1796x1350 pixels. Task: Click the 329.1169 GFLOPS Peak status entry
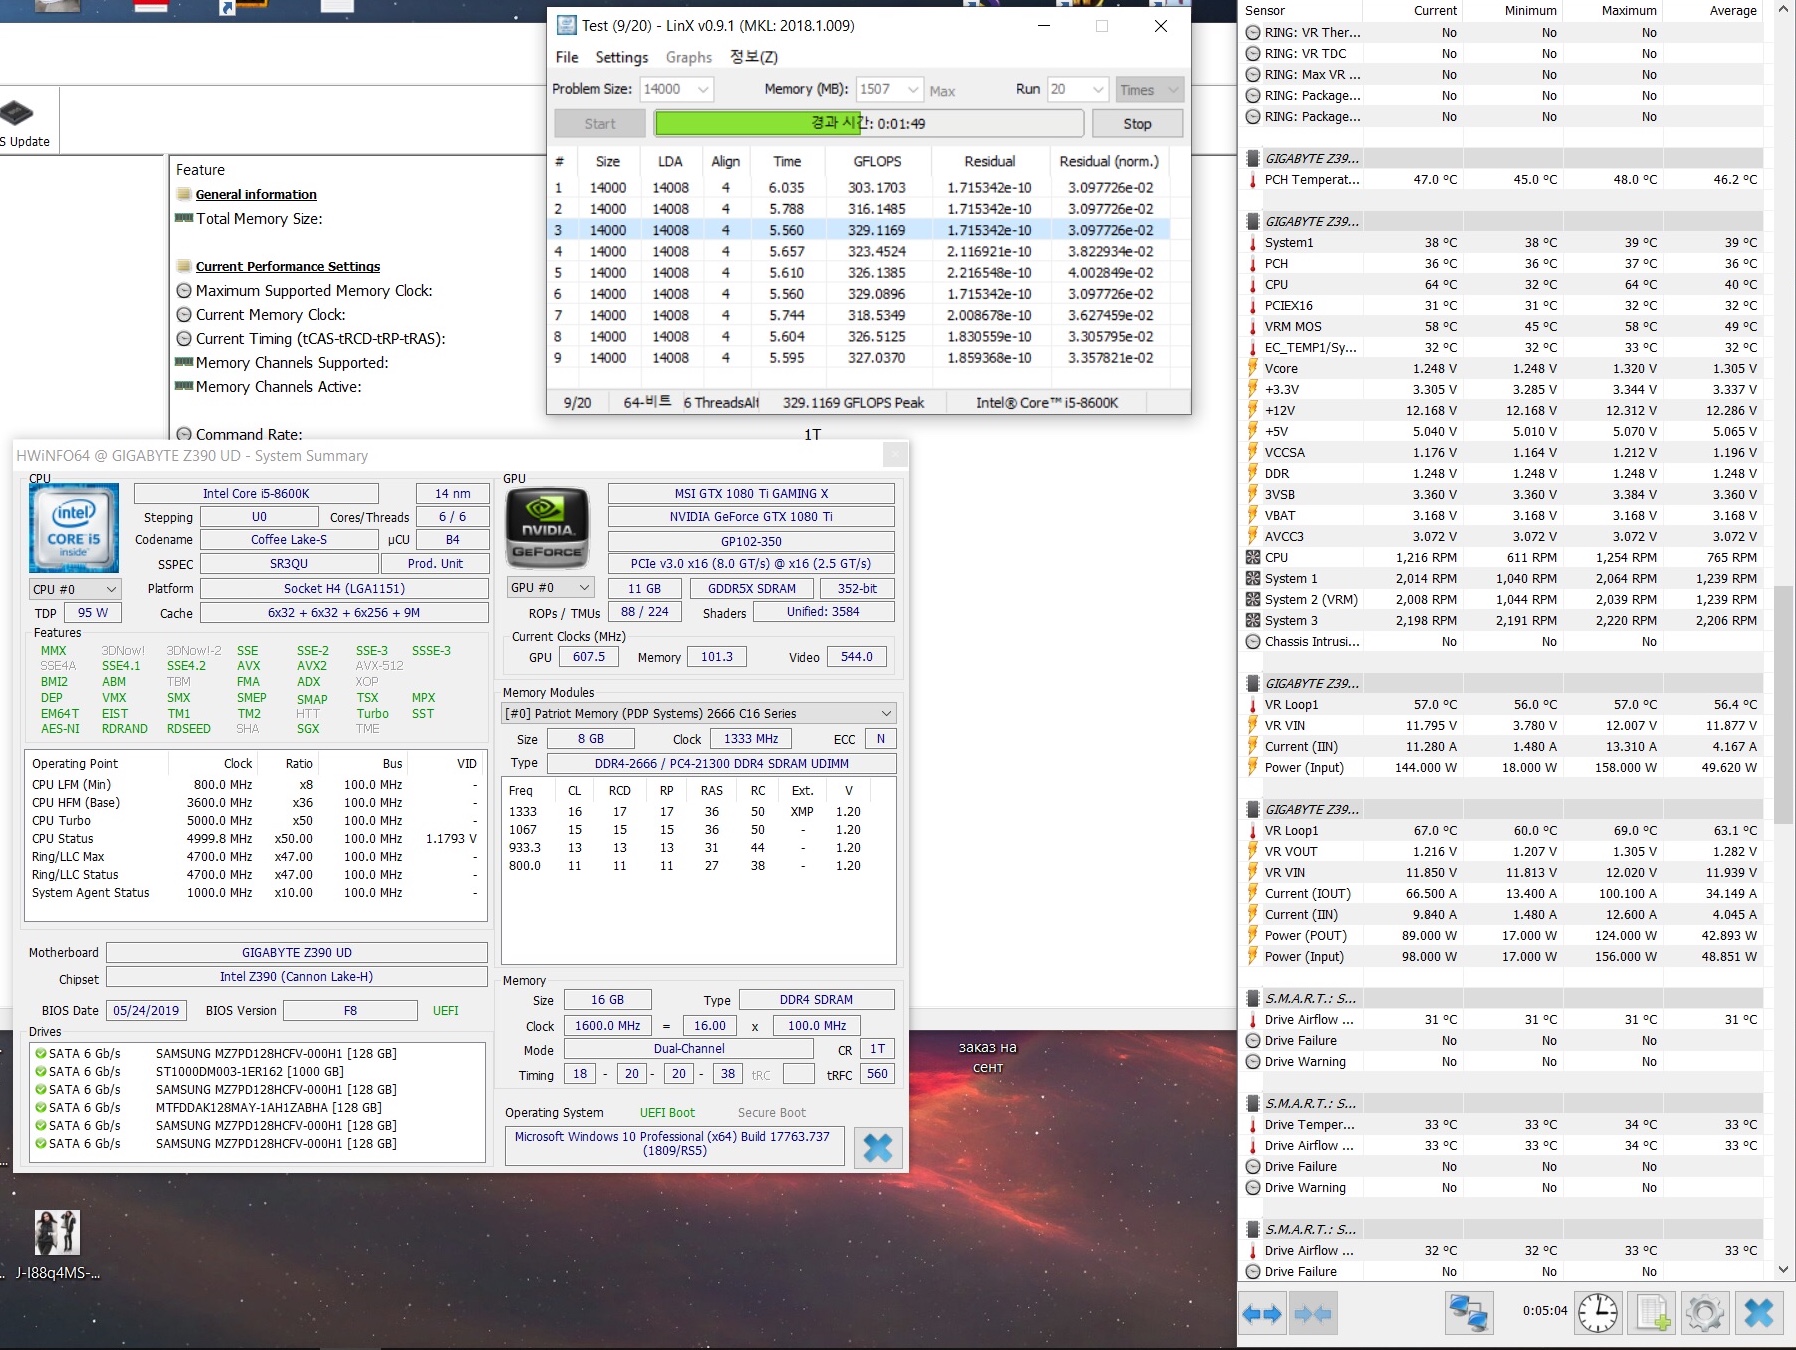(x=853, y=402)
